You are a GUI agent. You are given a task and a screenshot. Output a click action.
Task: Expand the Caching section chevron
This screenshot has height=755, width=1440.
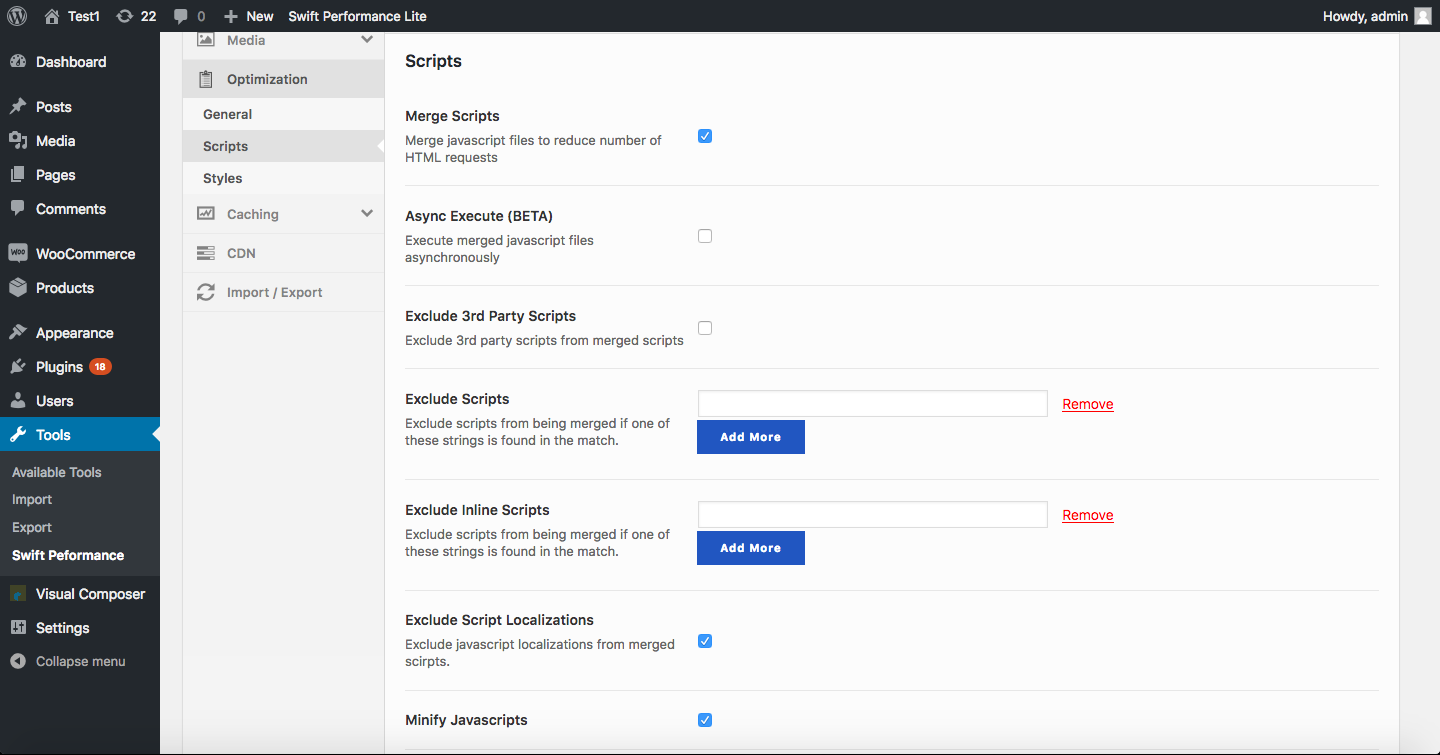[x=367, y=214]
